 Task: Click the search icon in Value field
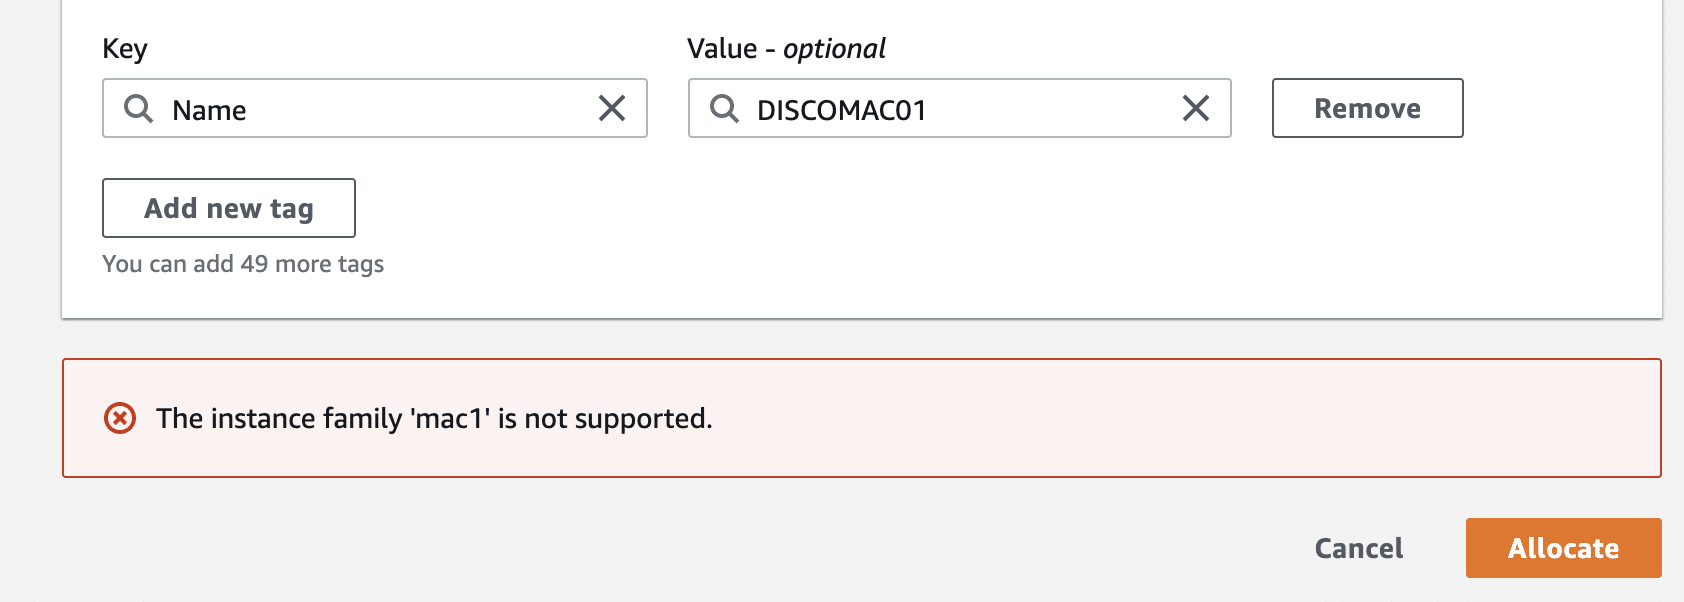click(724, 108)
